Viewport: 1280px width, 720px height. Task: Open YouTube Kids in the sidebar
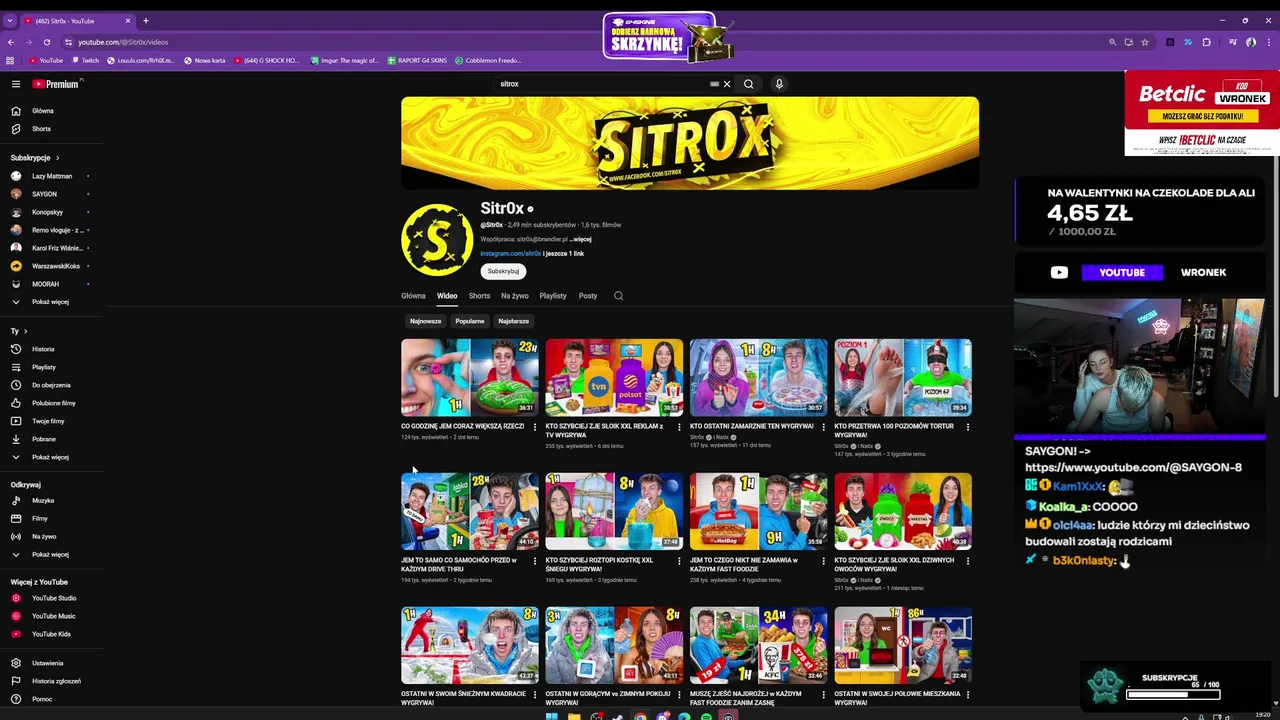point(49,634)
